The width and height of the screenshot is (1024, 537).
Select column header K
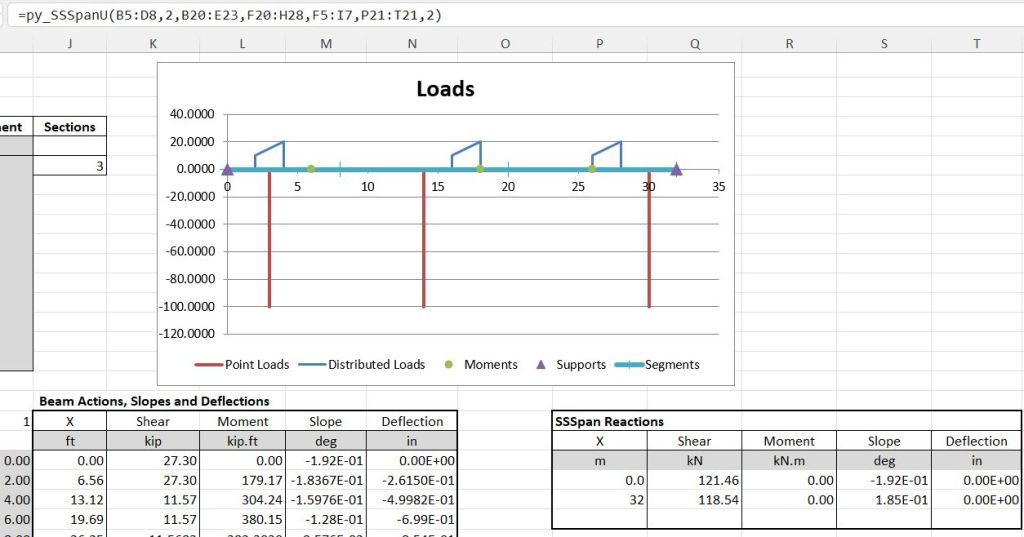click(x=152, y=43)
